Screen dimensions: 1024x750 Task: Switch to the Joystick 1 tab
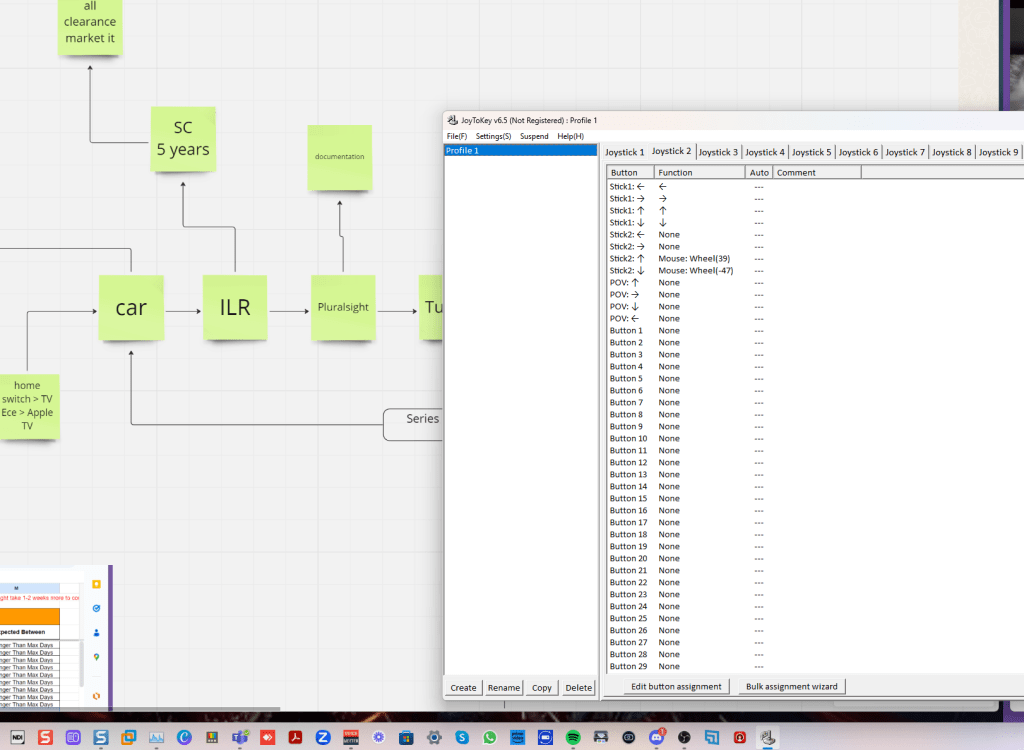(x=624, y=152)
